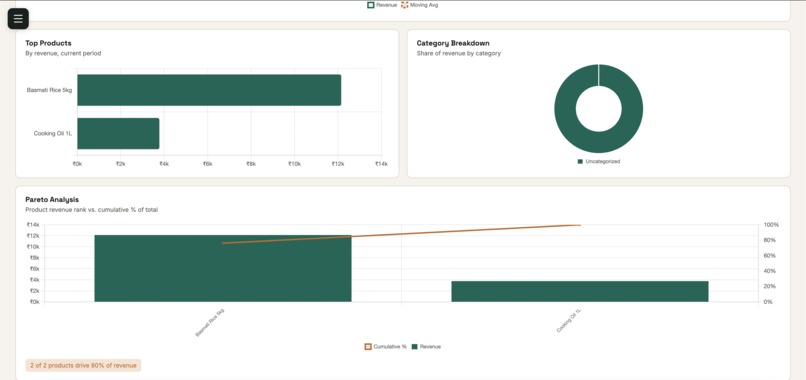Toggle Revenue legend in Pareto Analysis
Screen dimensions: 806x380
pos(426,347)
